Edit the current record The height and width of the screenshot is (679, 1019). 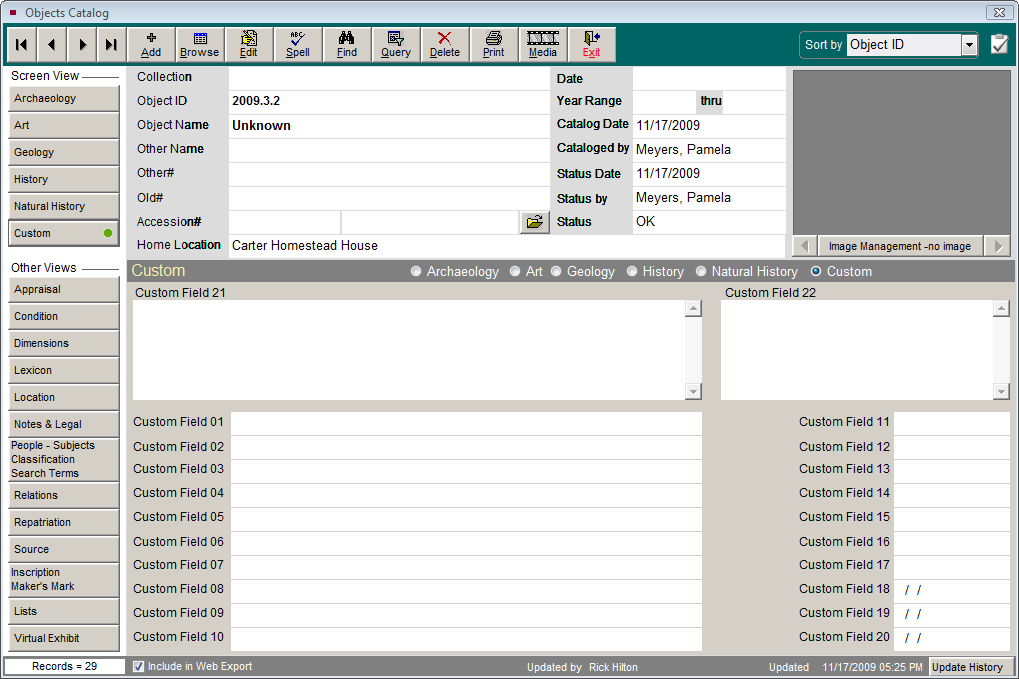point(248,44)
